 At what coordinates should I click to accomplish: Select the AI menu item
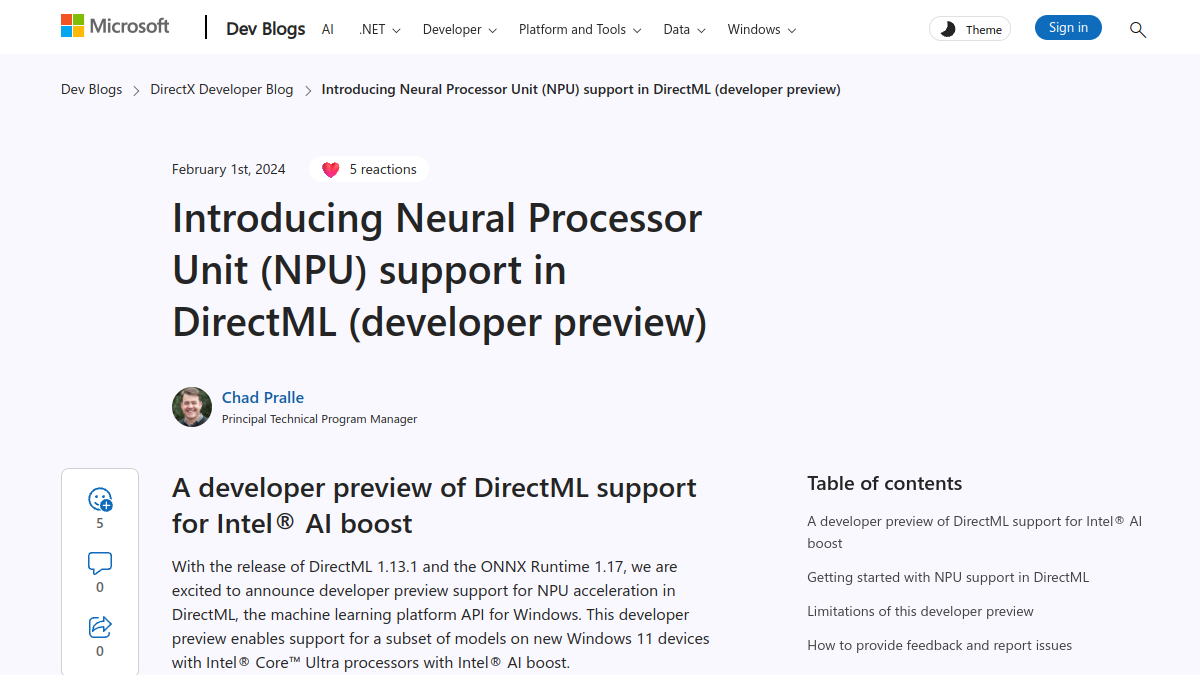point(328,30)
